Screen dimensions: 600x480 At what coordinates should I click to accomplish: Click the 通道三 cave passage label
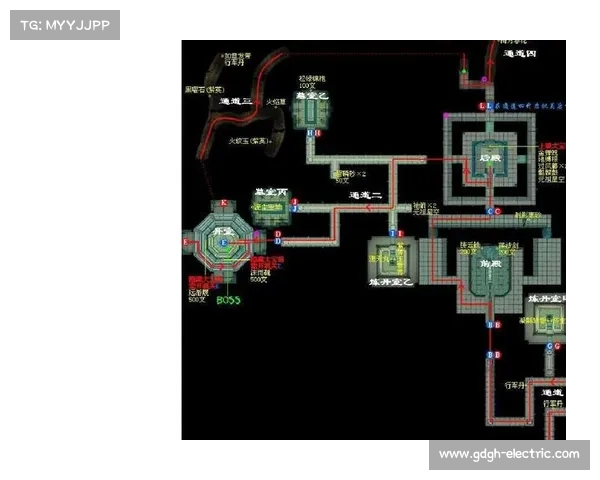[x=237, y=102]
